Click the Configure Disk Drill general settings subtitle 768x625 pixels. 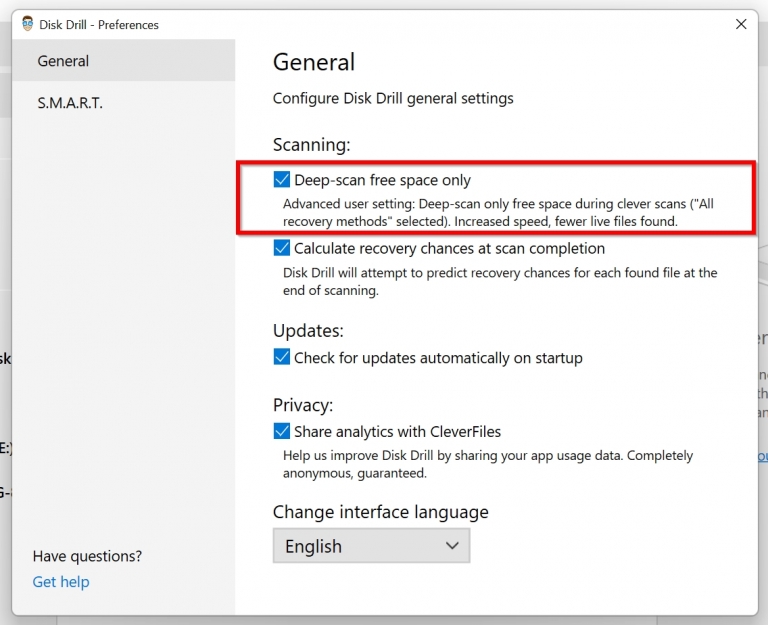tap(393, 99)
